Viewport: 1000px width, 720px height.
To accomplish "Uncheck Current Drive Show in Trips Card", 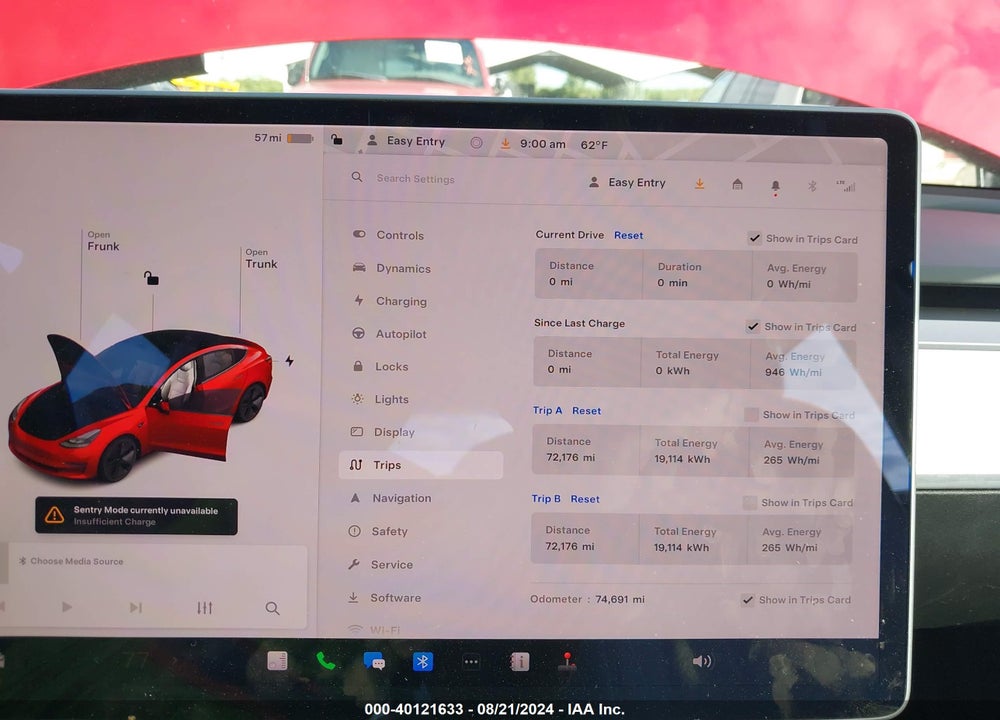I will coord(754,238).
